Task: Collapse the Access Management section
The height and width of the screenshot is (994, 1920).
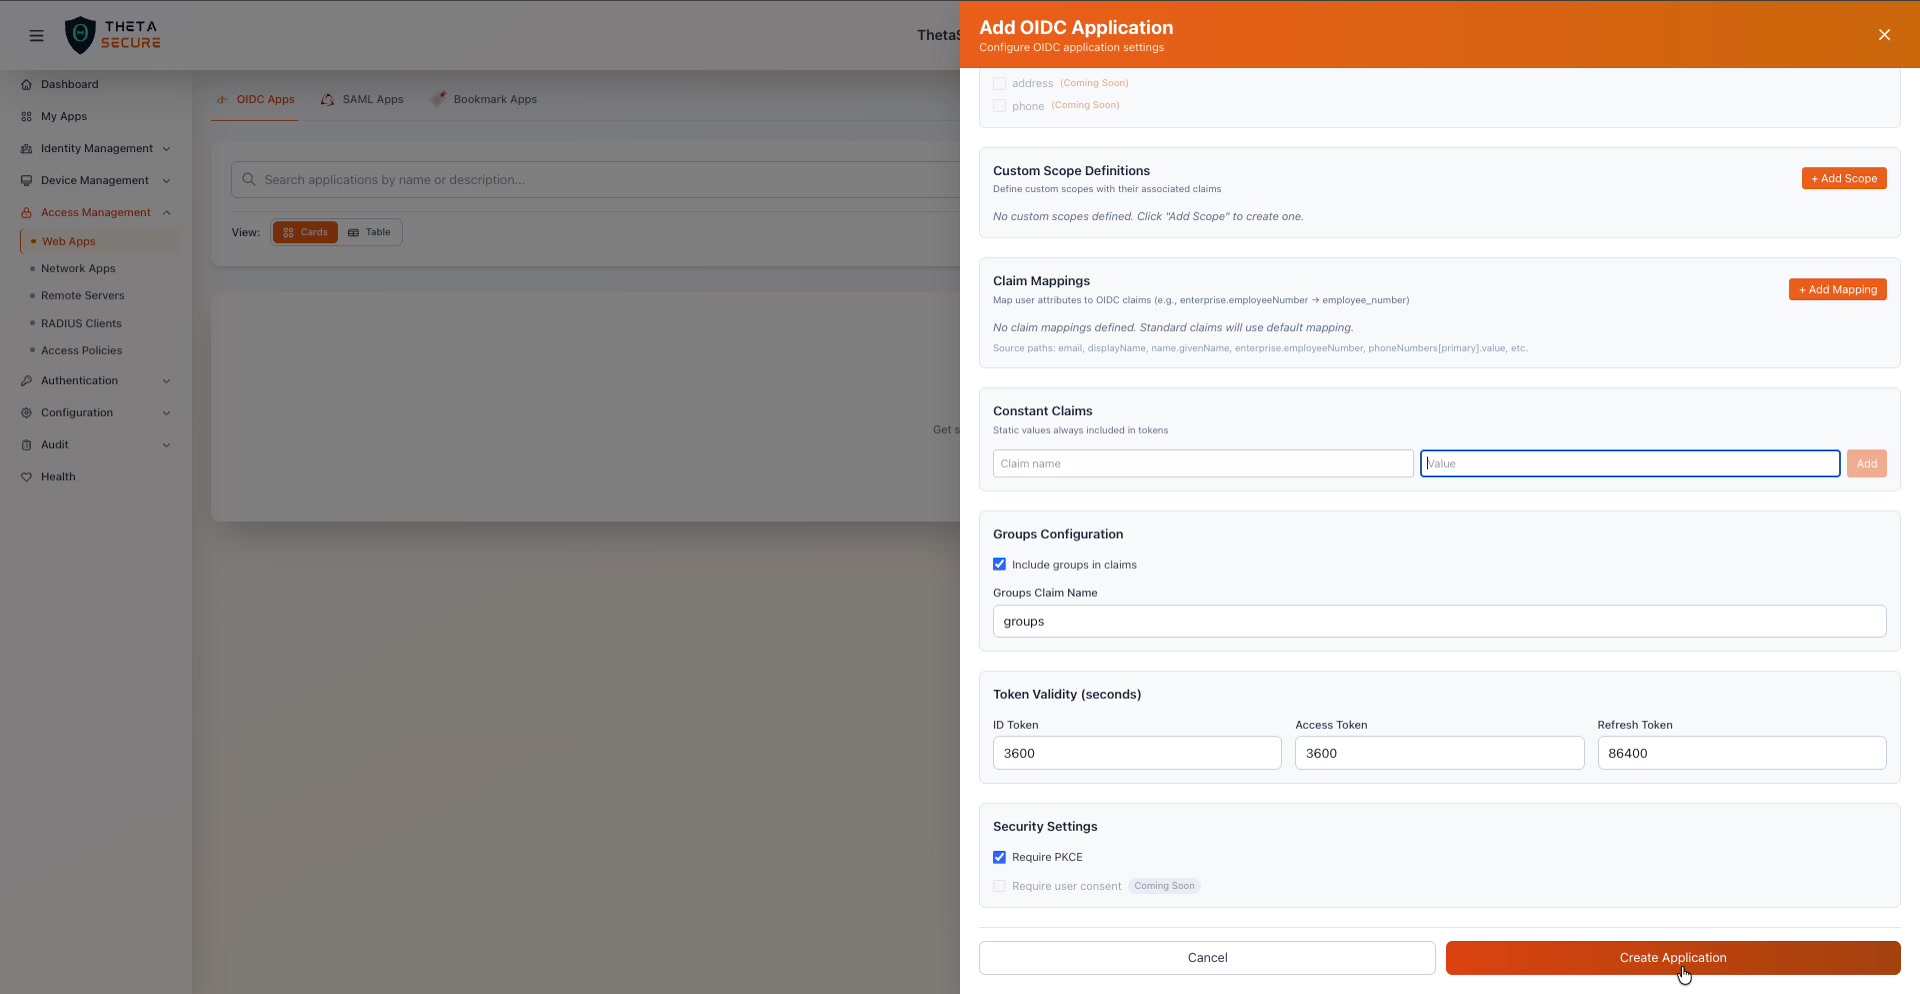Action: [x=166, y=212]
